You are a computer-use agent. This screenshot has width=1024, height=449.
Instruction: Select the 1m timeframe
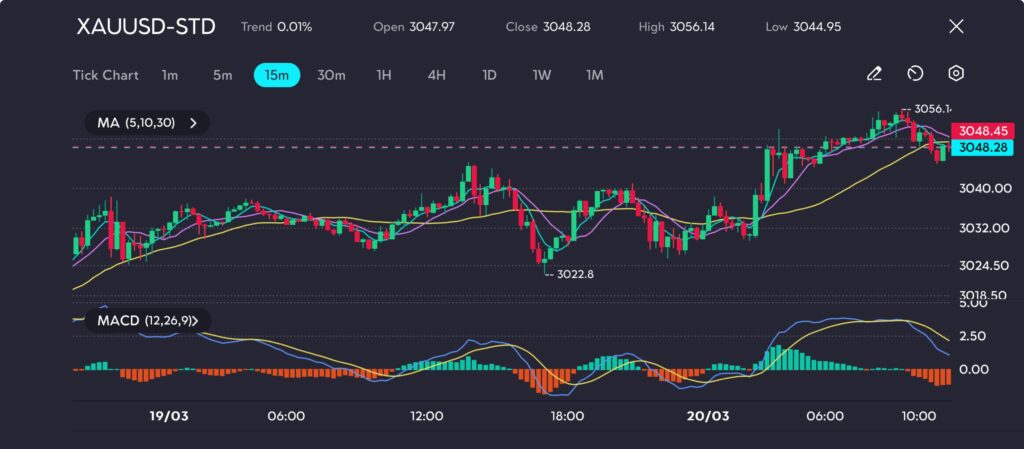click(x=170, y=75)
